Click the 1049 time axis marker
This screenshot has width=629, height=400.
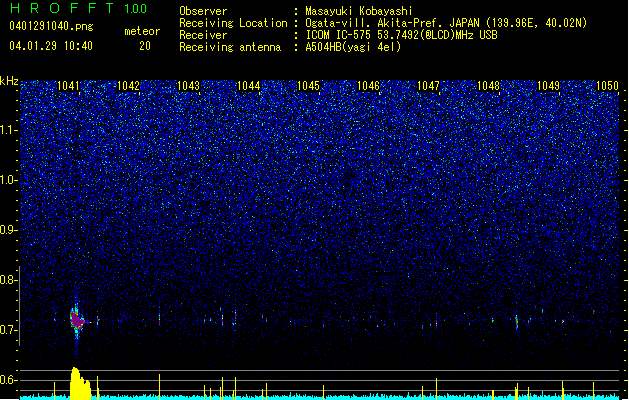tap(548, 86)
